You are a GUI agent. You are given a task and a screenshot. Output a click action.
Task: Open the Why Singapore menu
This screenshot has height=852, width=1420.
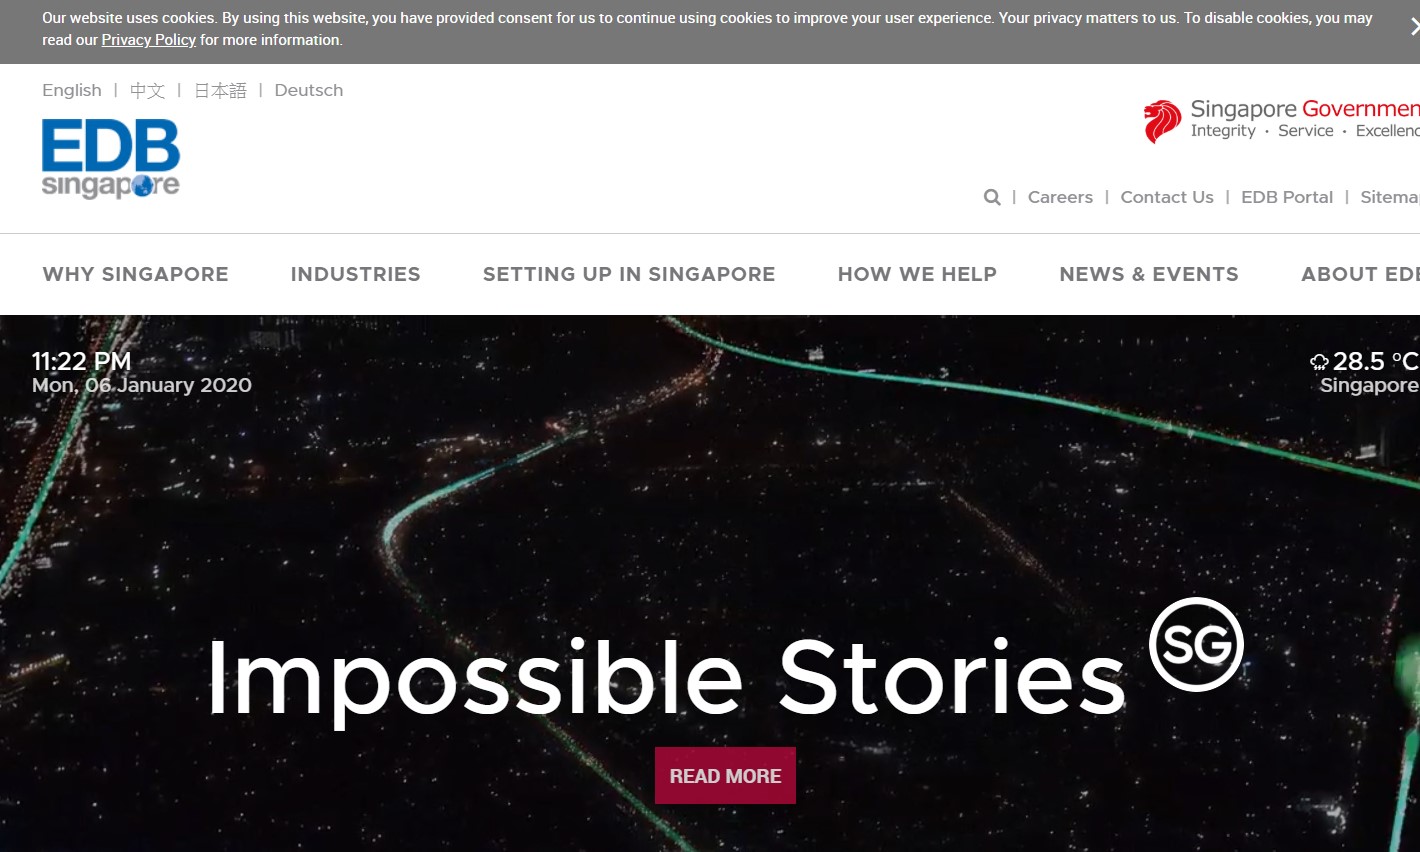[136, 274]
